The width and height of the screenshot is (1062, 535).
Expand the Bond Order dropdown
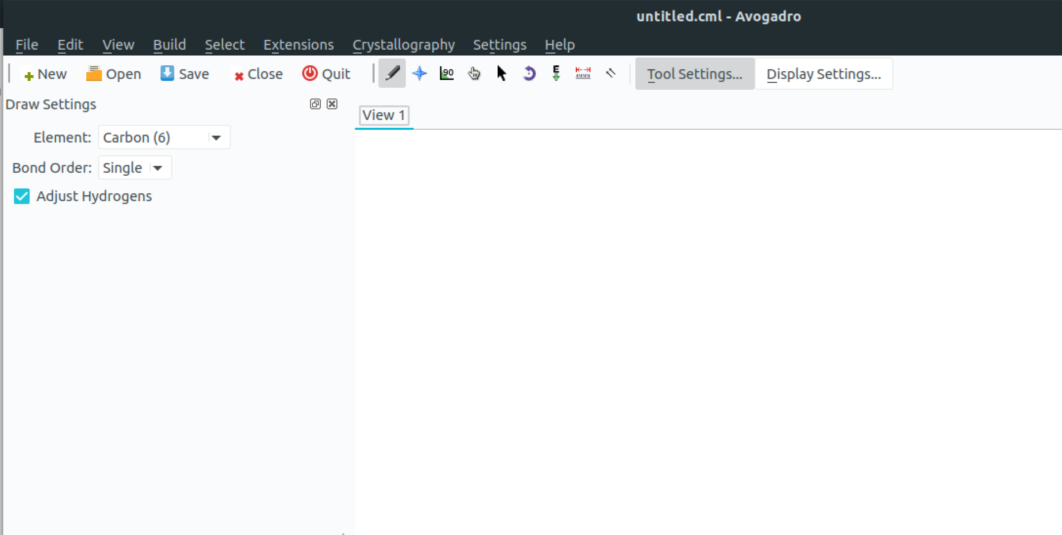[x=135, y=168]
